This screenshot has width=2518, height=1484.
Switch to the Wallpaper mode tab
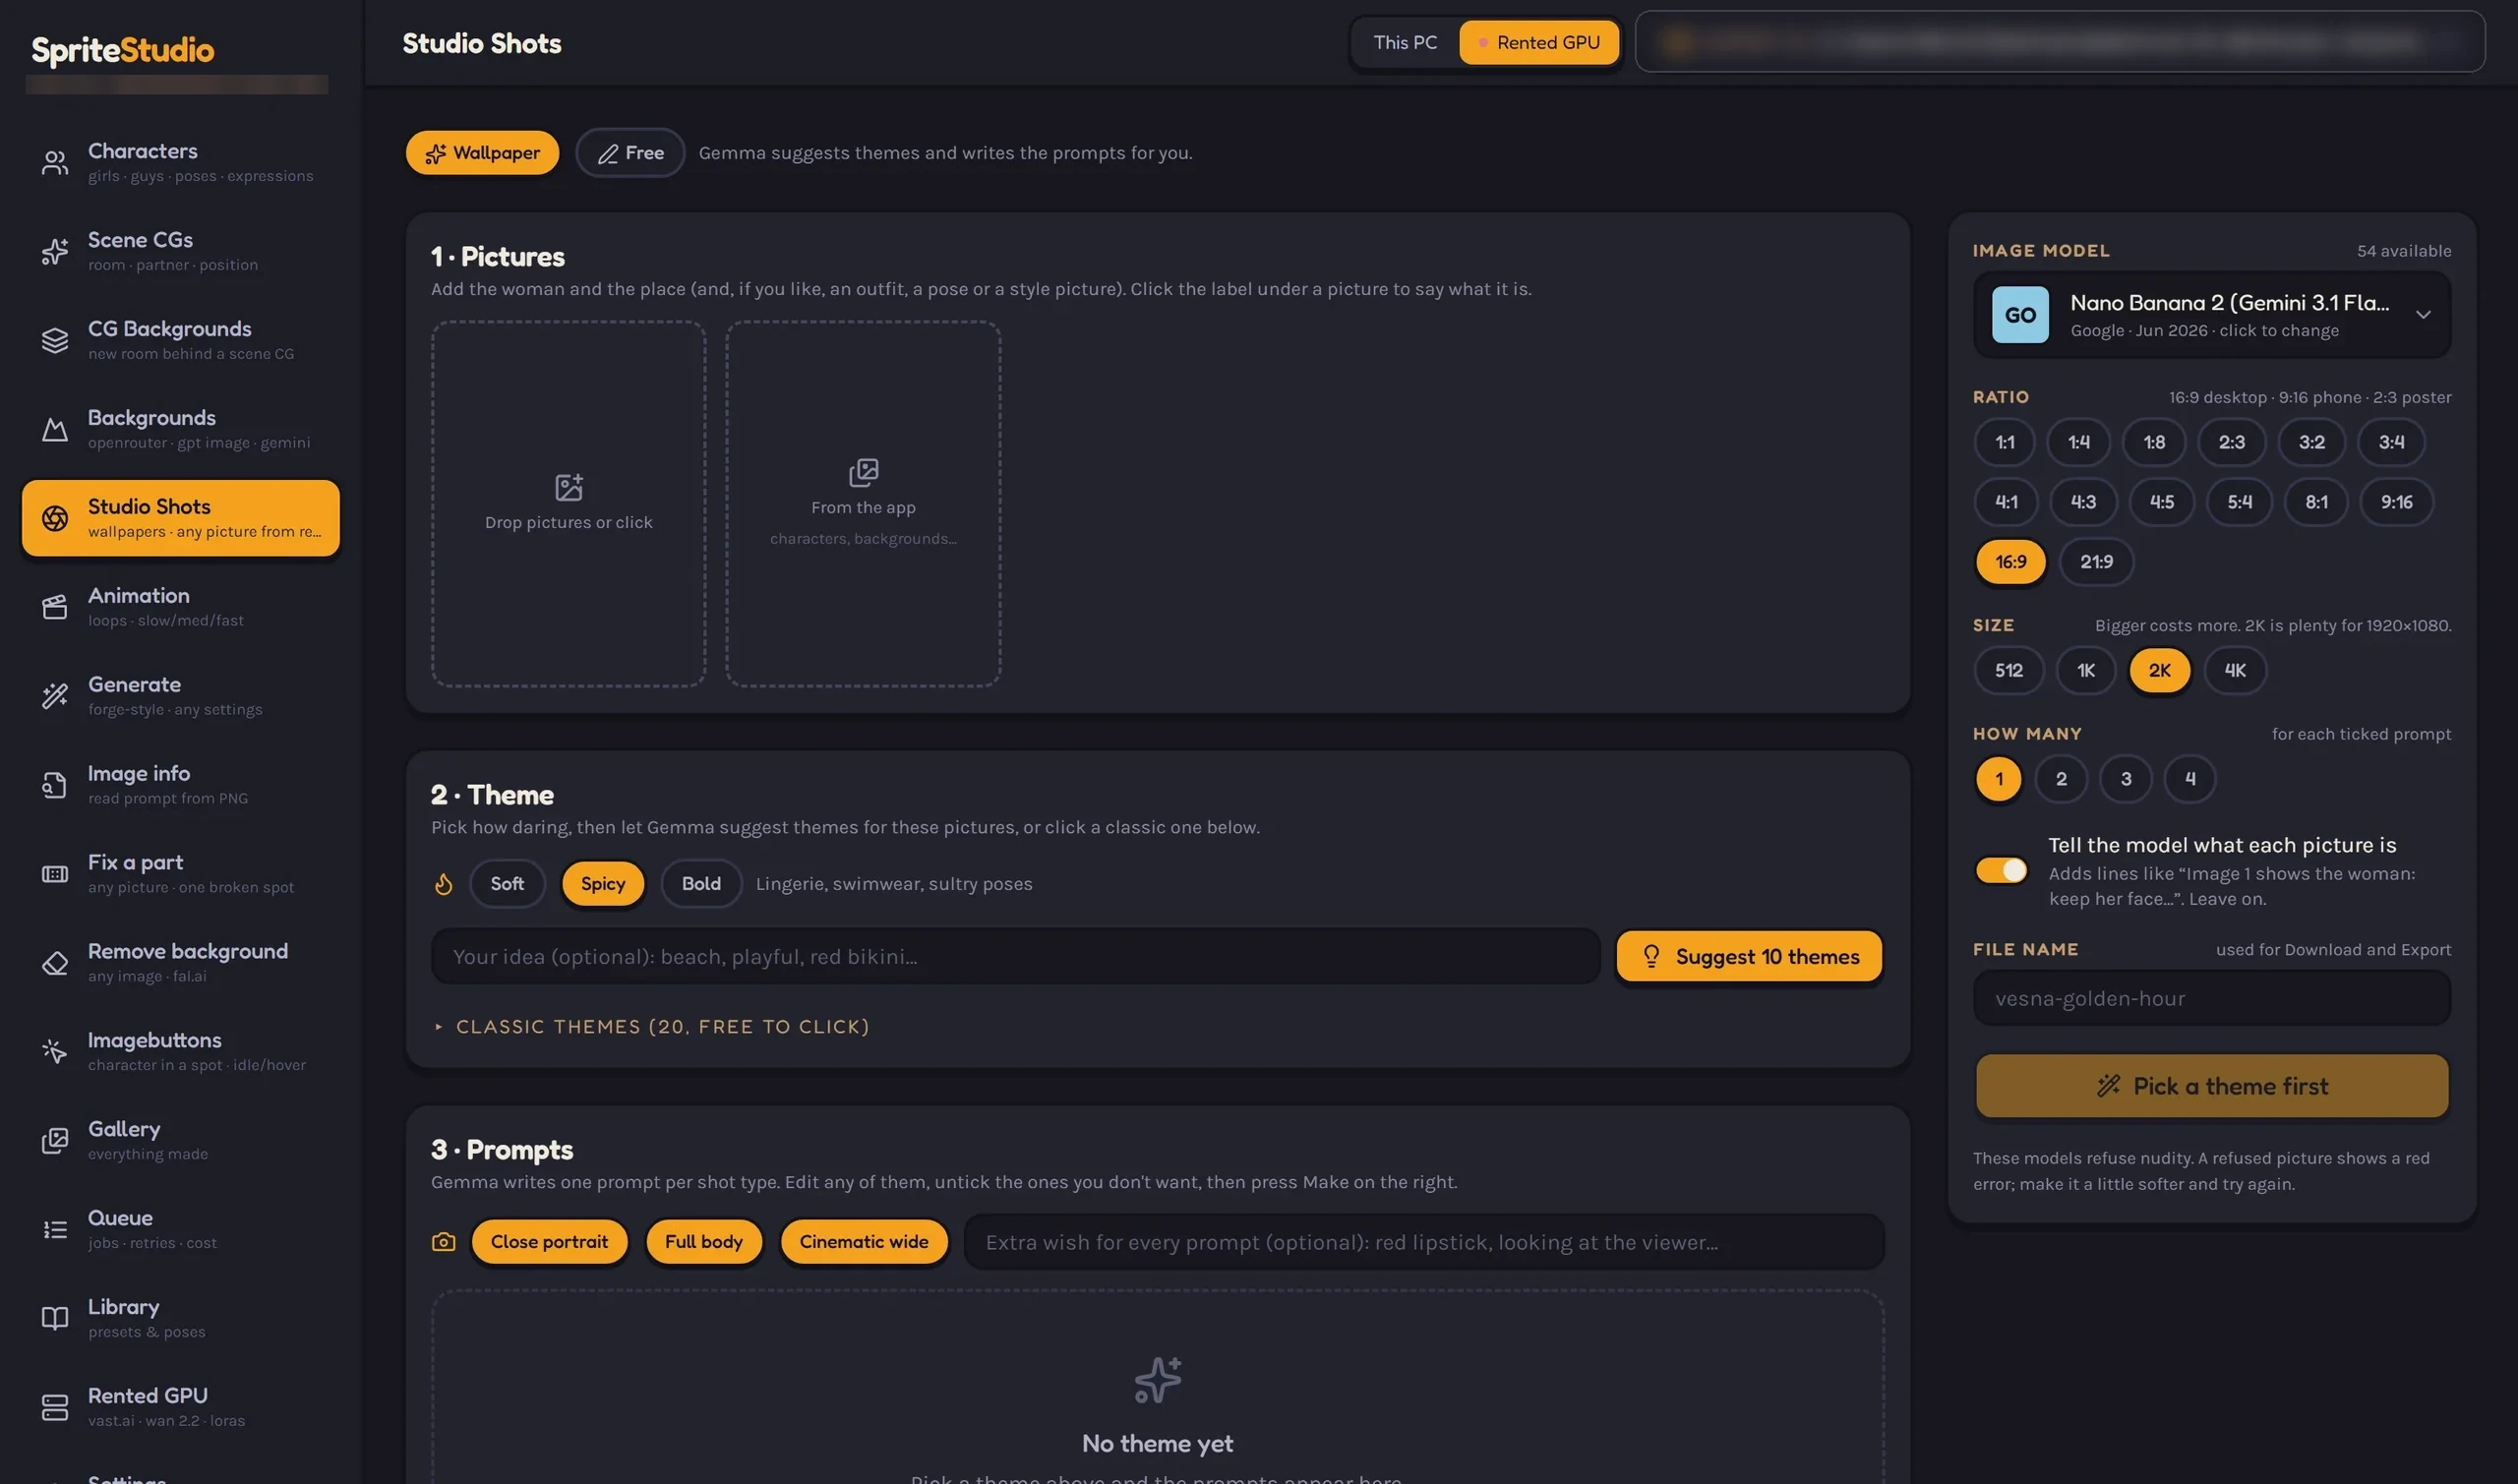482,153
